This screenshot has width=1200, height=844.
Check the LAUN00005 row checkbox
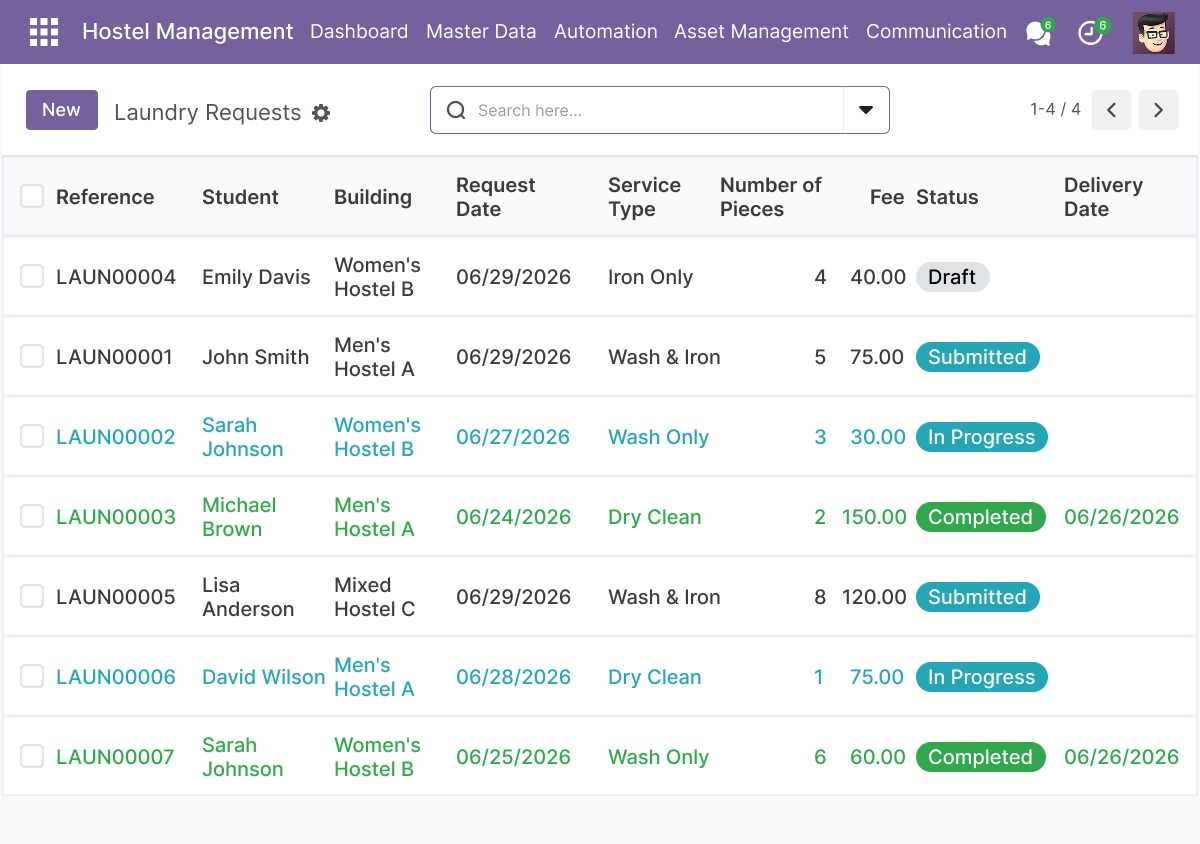tap(32, 596)
